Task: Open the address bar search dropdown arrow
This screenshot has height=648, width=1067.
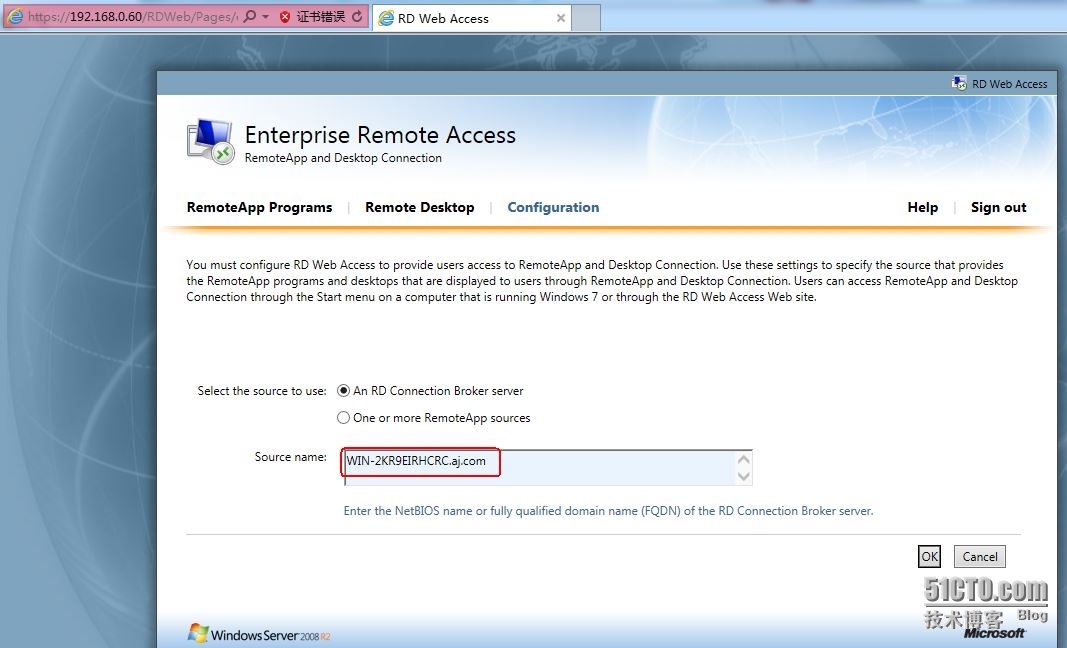Action: pos(265,17)
